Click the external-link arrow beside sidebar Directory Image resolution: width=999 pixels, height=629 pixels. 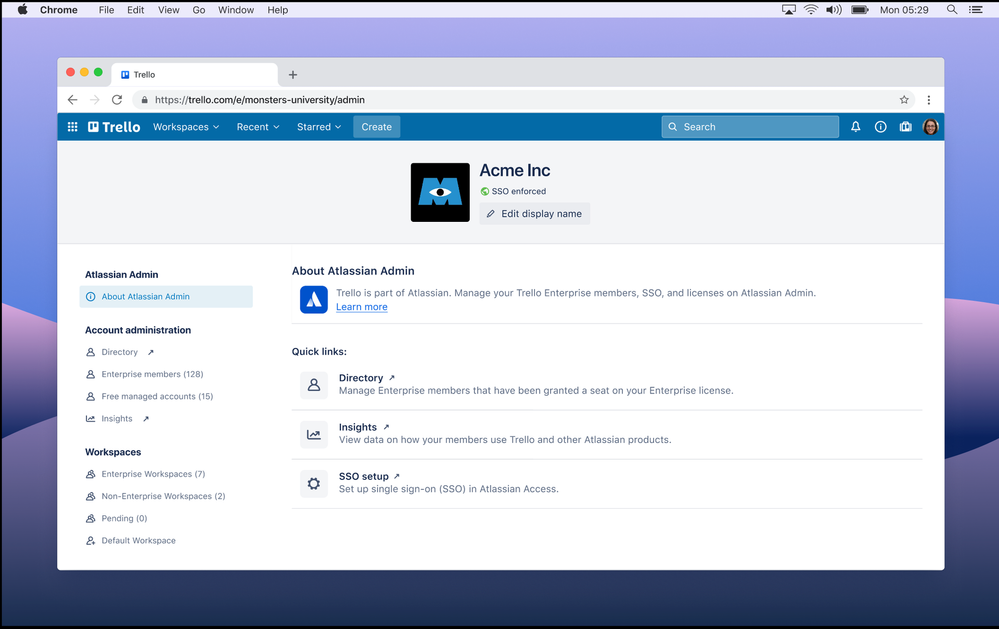(x=150, y=352)
